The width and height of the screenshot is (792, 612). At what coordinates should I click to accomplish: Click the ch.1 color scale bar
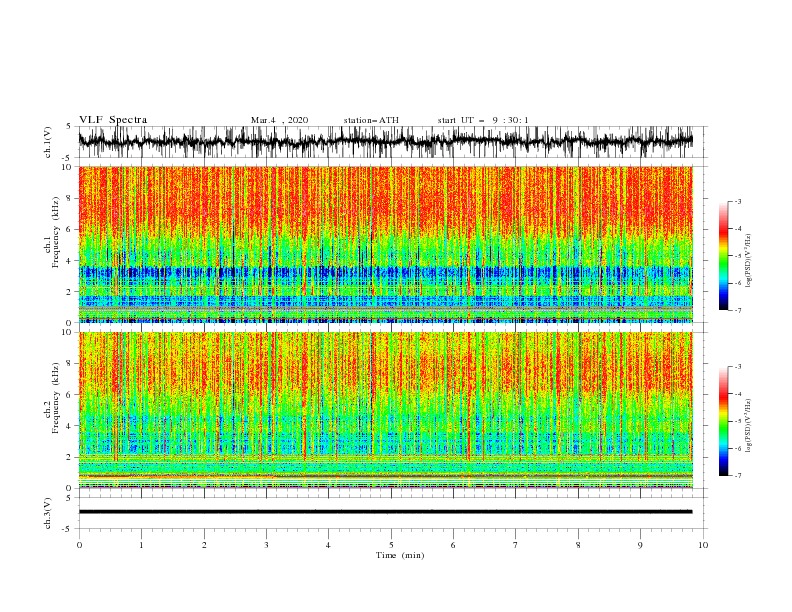pos(723,256)
